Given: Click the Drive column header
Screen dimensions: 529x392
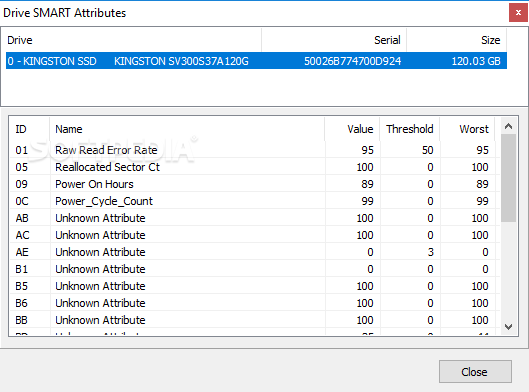Looking at the screenshot, I should click(134, 40).
